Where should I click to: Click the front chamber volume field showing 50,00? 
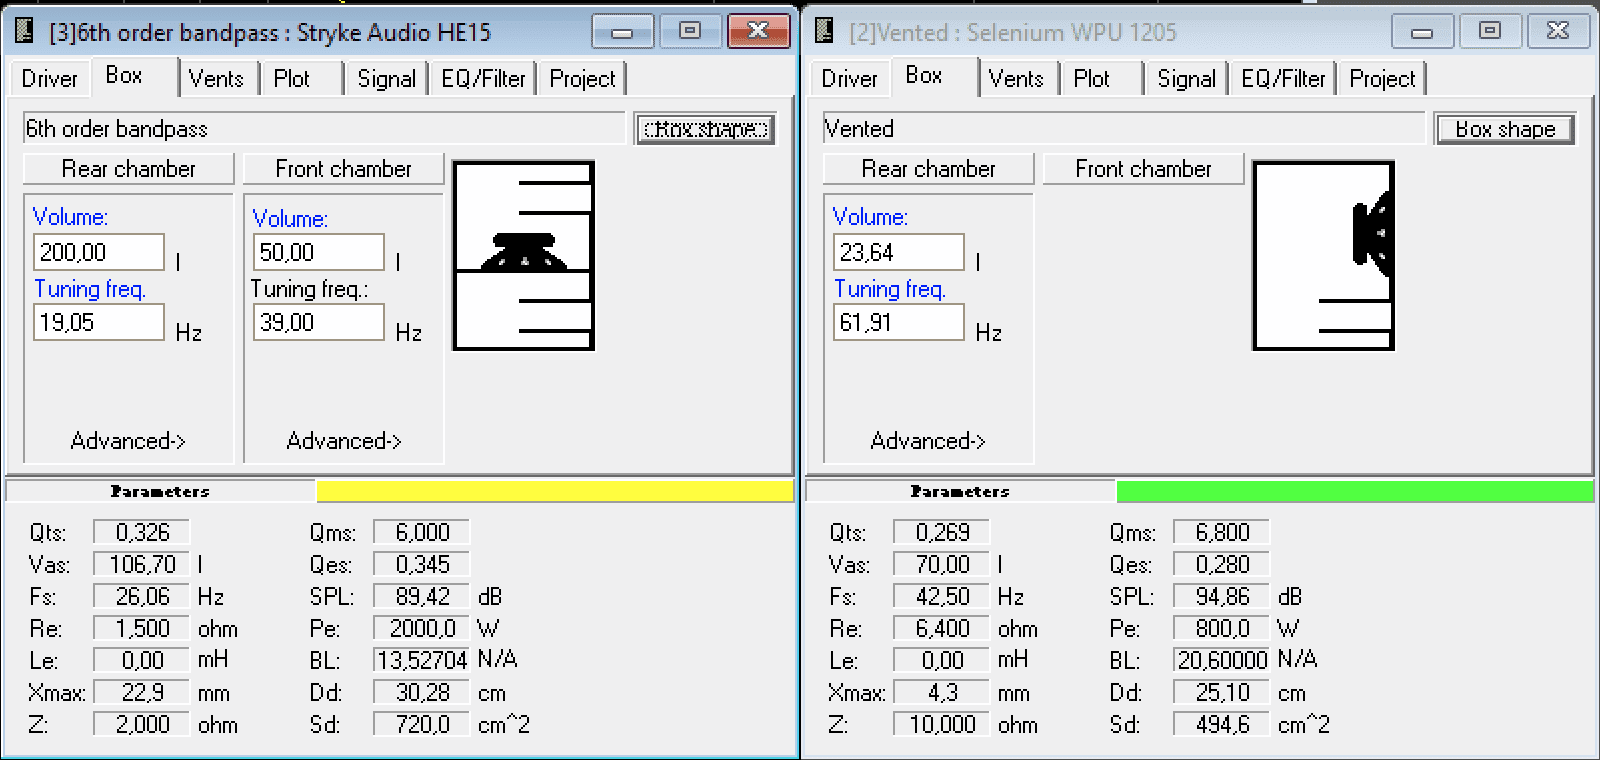[x=319, y=252]
